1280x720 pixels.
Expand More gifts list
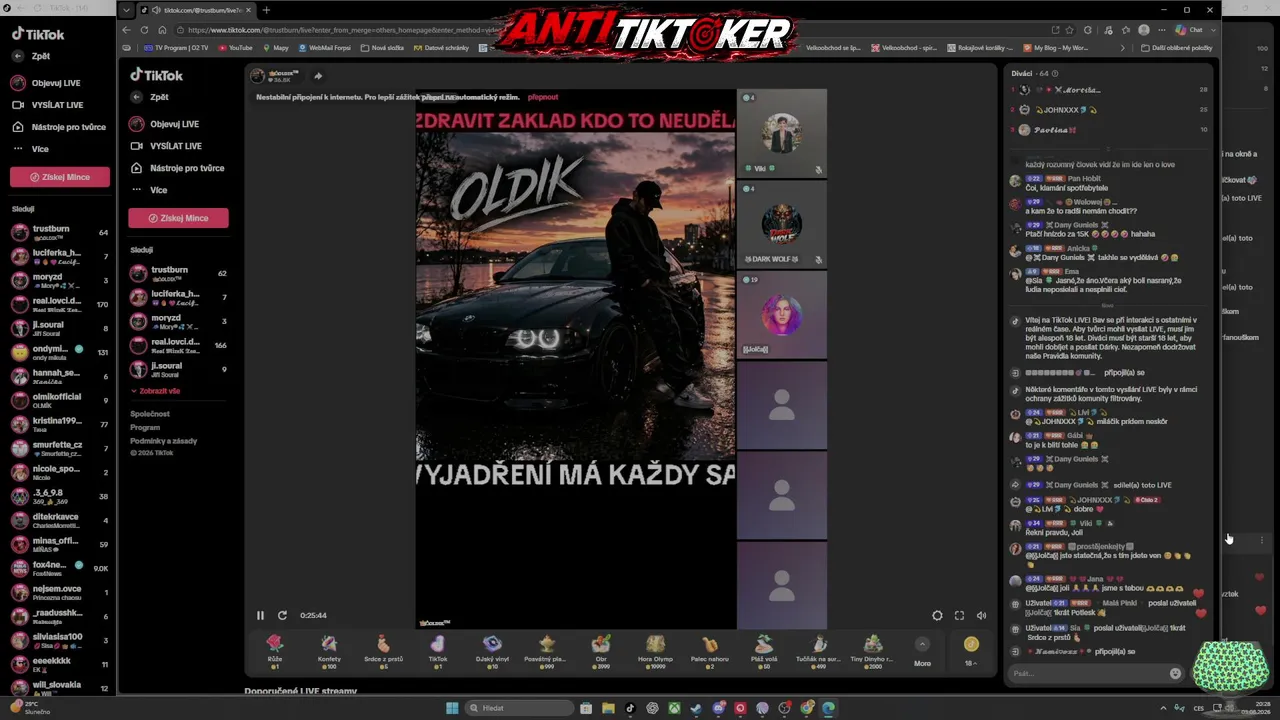click(922, 652)
